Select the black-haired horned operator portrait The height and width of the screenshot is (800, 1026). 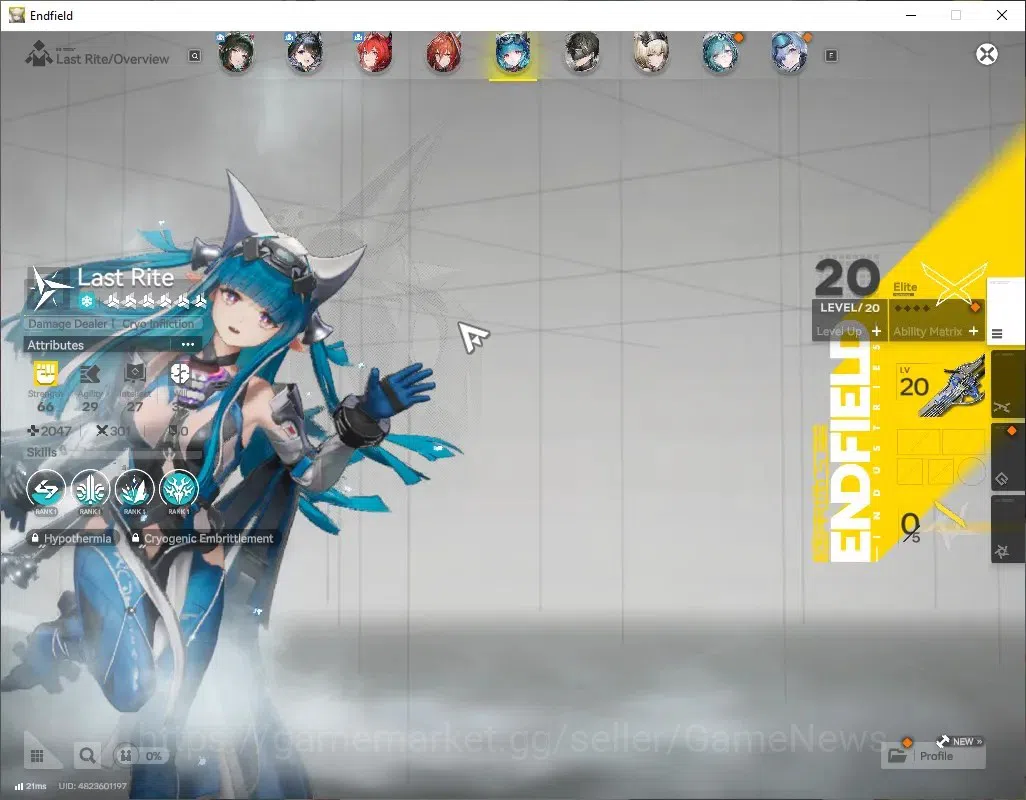tap(305, 54)
